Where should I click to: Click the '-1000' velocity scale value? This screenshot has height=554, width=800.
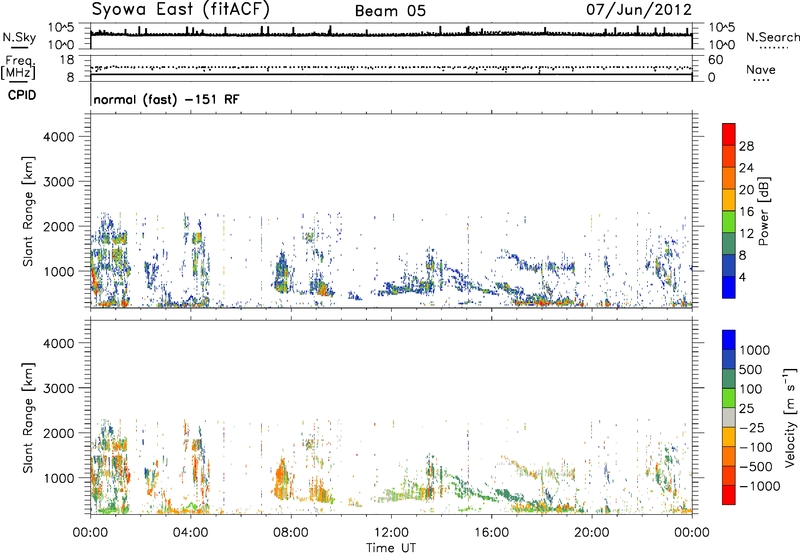tap(759, 486)
